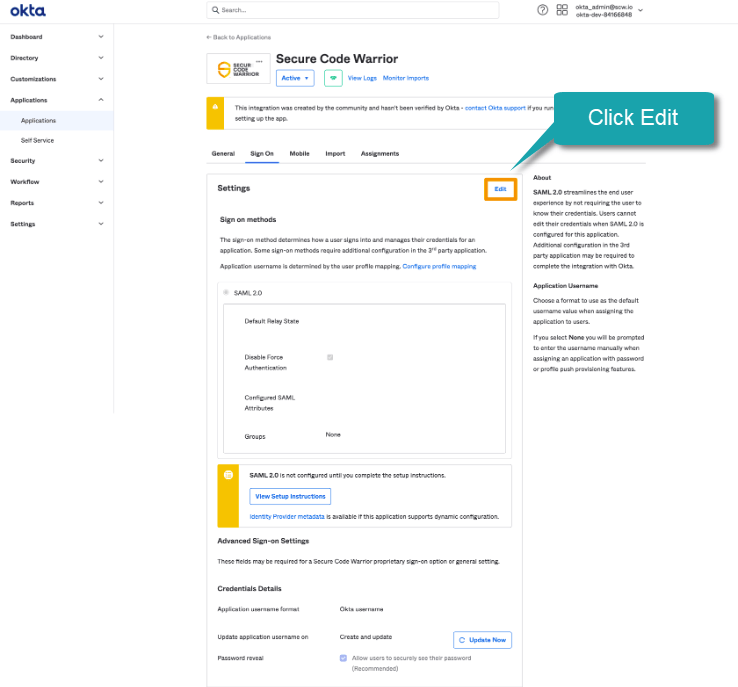Click the Back to Applications arrow
Screen dimensions: 738x687
209,37
